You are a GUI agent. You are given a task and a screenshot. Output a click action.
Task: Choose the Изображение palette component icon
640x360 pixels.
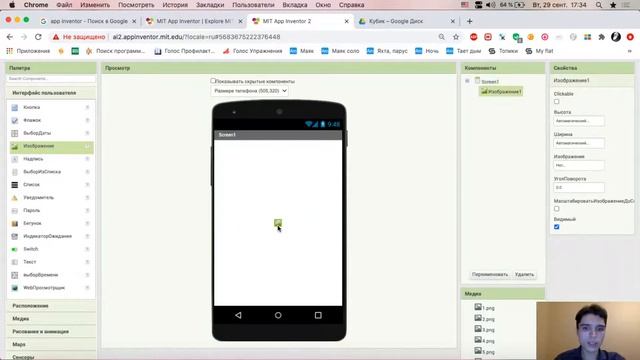pyautogui.click(x=15, y=146)
